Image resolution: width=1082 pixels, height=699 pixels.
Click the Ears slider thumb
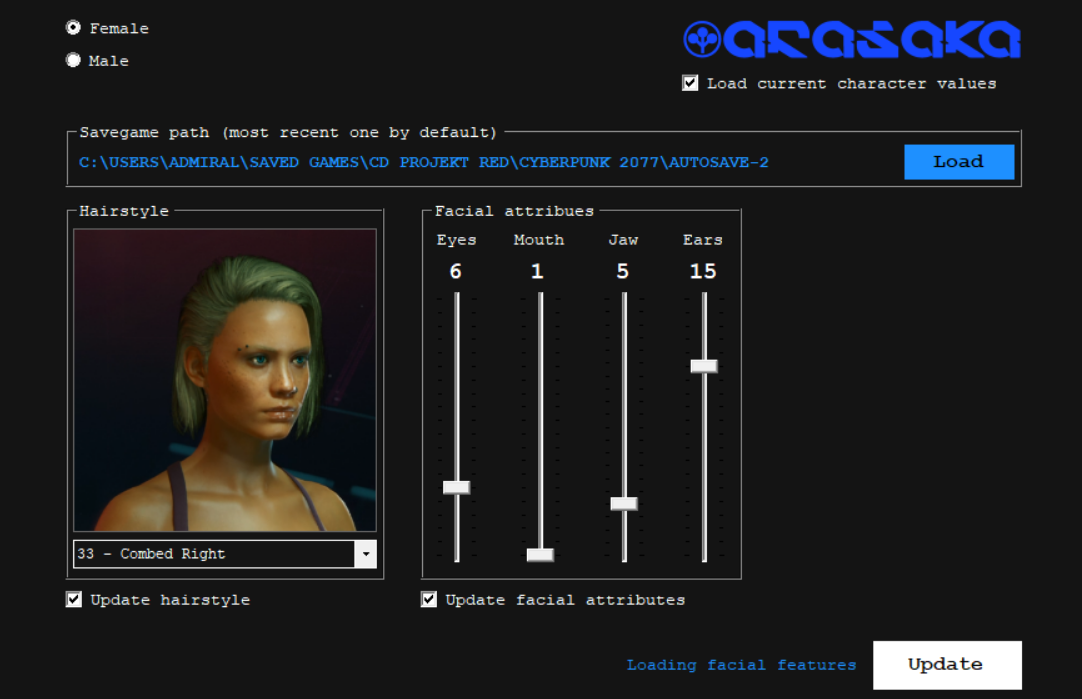click(704, 366)
